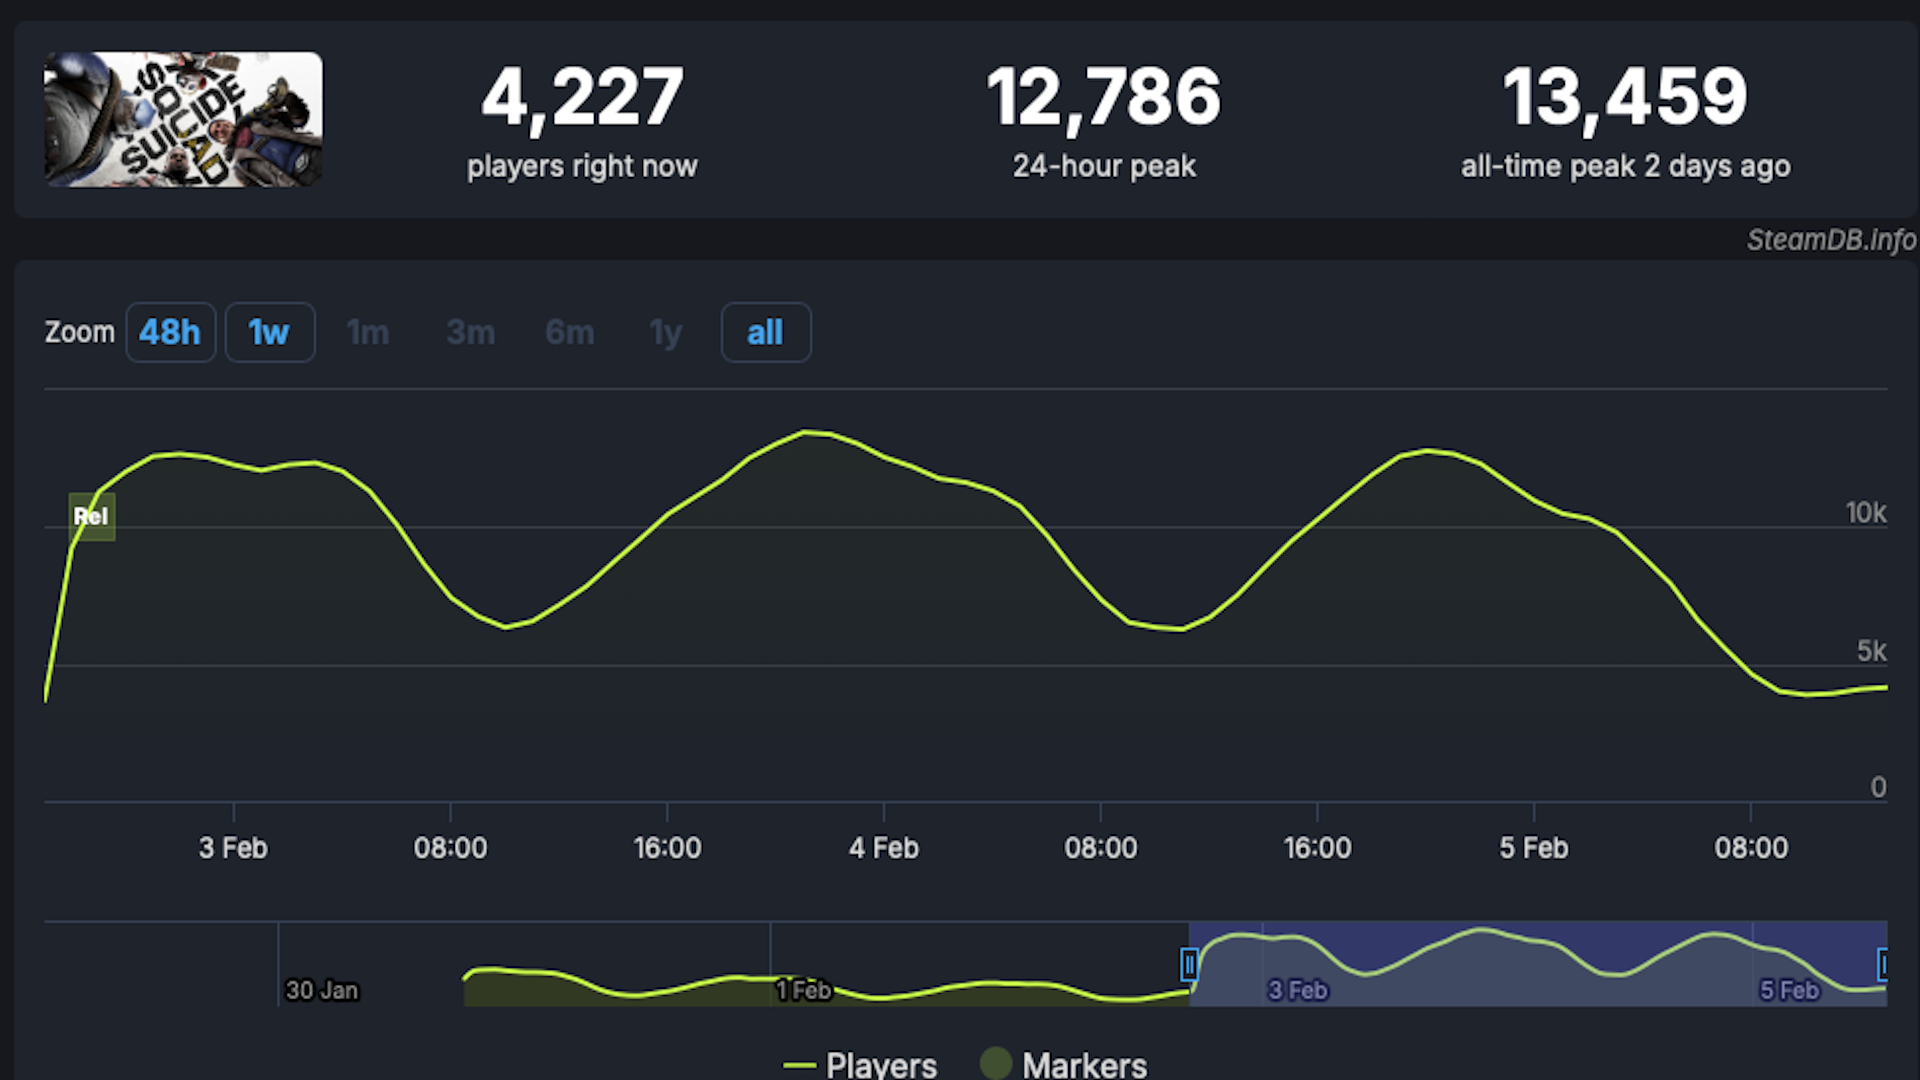Click the 13,459 all-time peak stat
The image size is (1920, 1080).
pos(1624,119)
